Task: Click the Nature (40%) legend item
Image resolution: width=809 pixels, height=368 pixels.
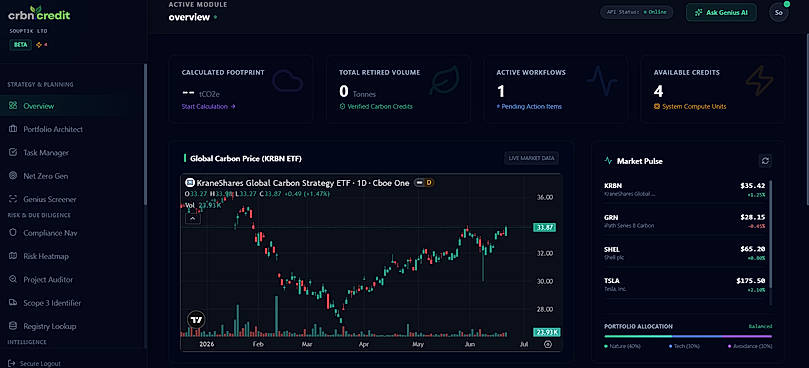Action: point(624,346)
